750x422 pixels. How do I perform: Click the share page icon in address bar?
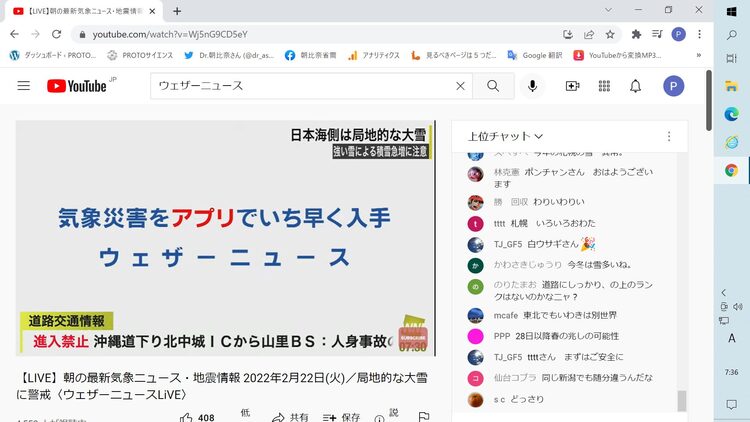(x=589, y=34)
